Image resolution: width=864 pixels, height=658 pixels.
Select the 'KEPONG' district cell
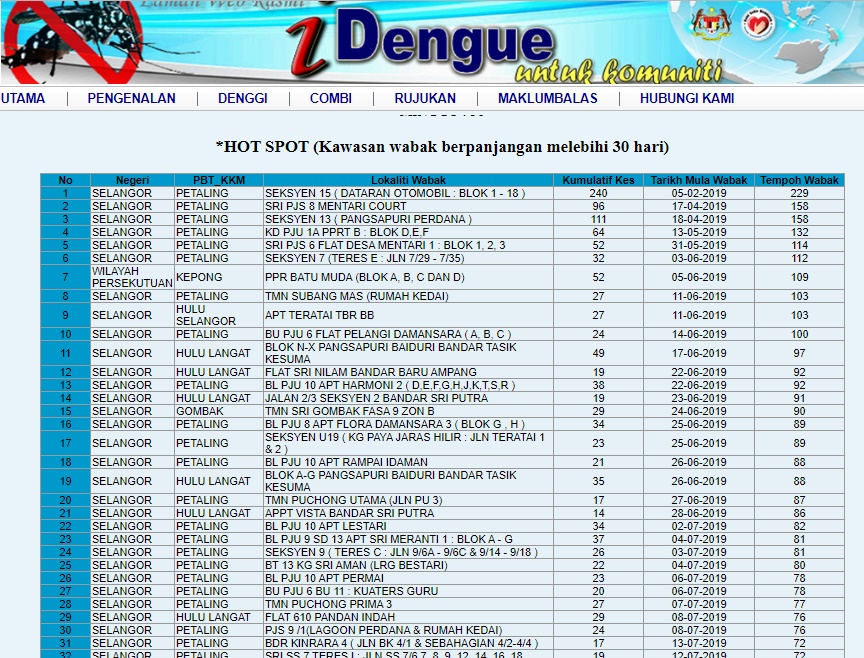219,277
